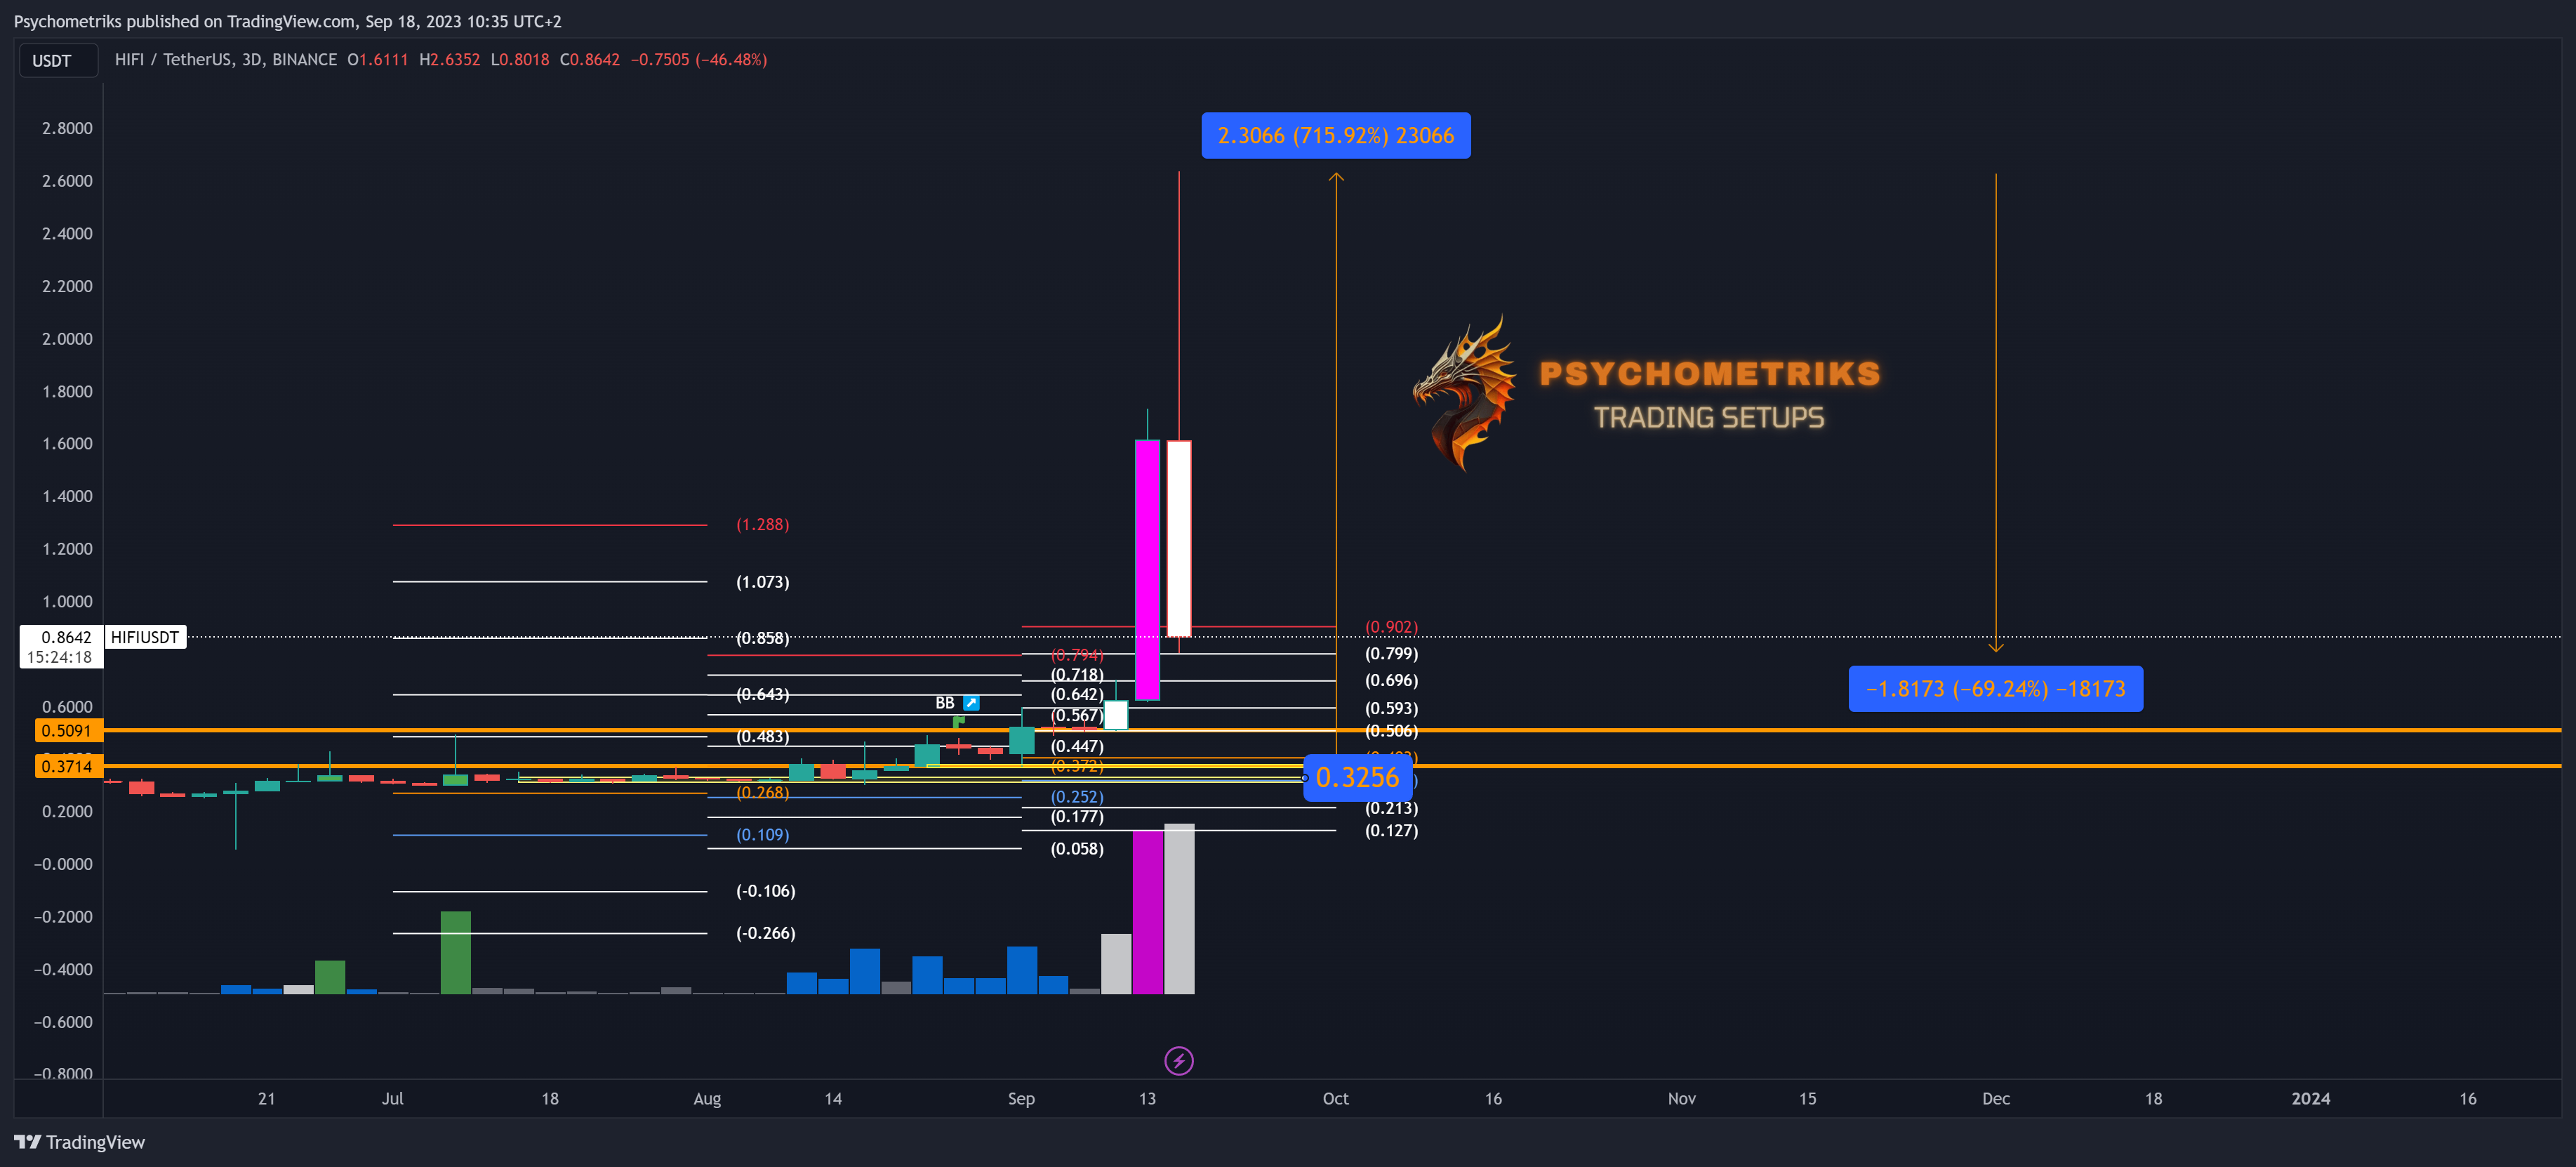Click the close value C0.8642 in header
Viewport: 2576px width, 1167px height.
[x=590, y=60]
